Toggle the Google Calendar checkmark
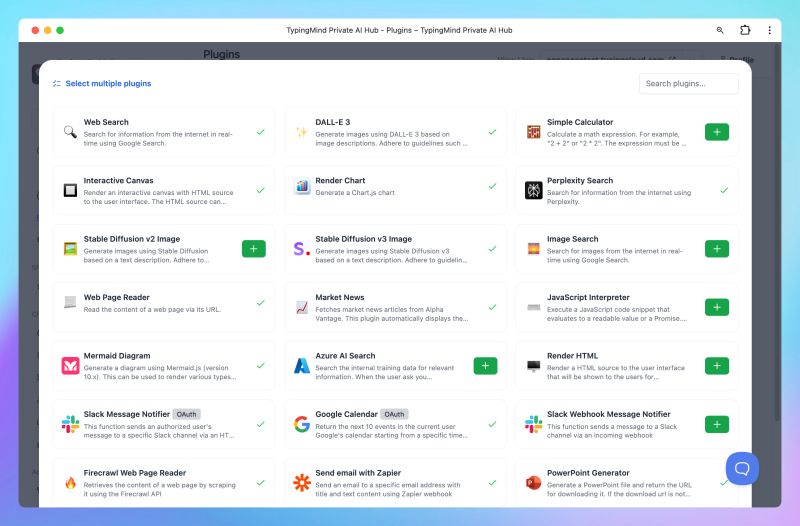The image size is (800, 526). 492,424
